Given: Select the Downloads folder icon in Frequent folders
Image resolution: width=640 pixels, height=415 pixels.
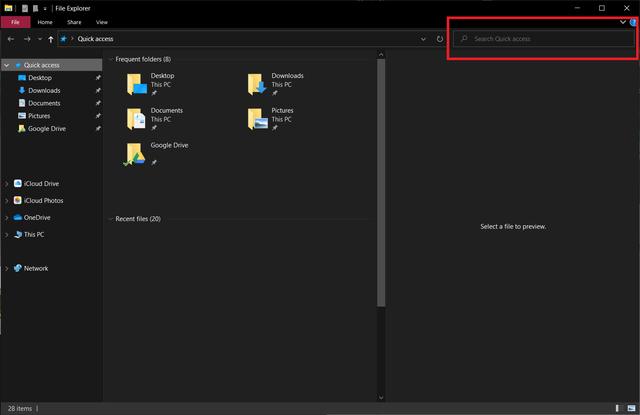Looking at the screenshot, I should pos(257,84).
